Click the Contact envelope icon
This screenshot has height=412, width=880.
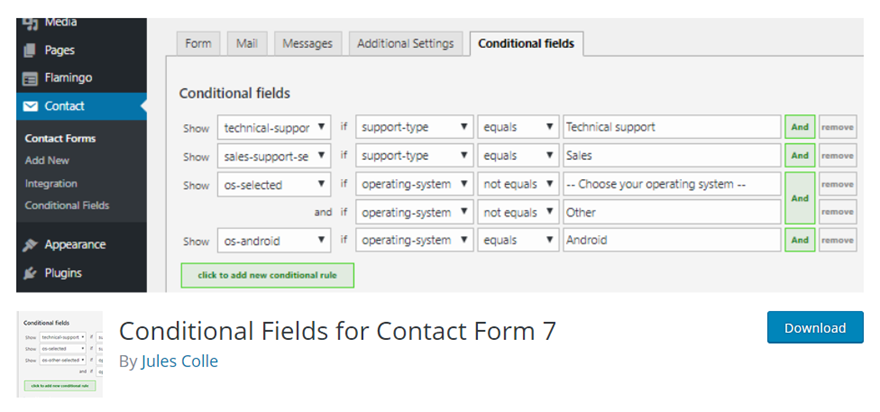(31, 106)
